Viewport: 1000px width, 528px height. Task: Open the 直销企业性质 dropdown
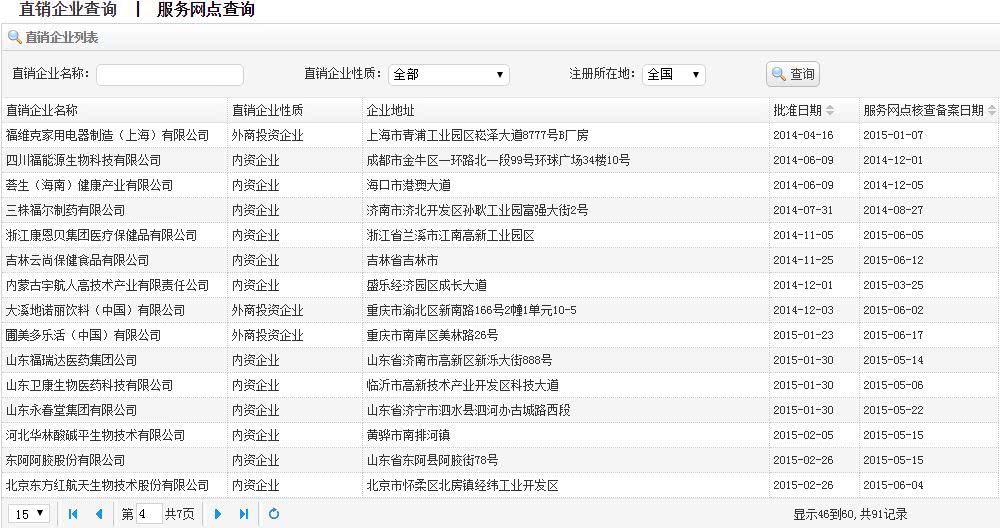(x=449, y=75)
